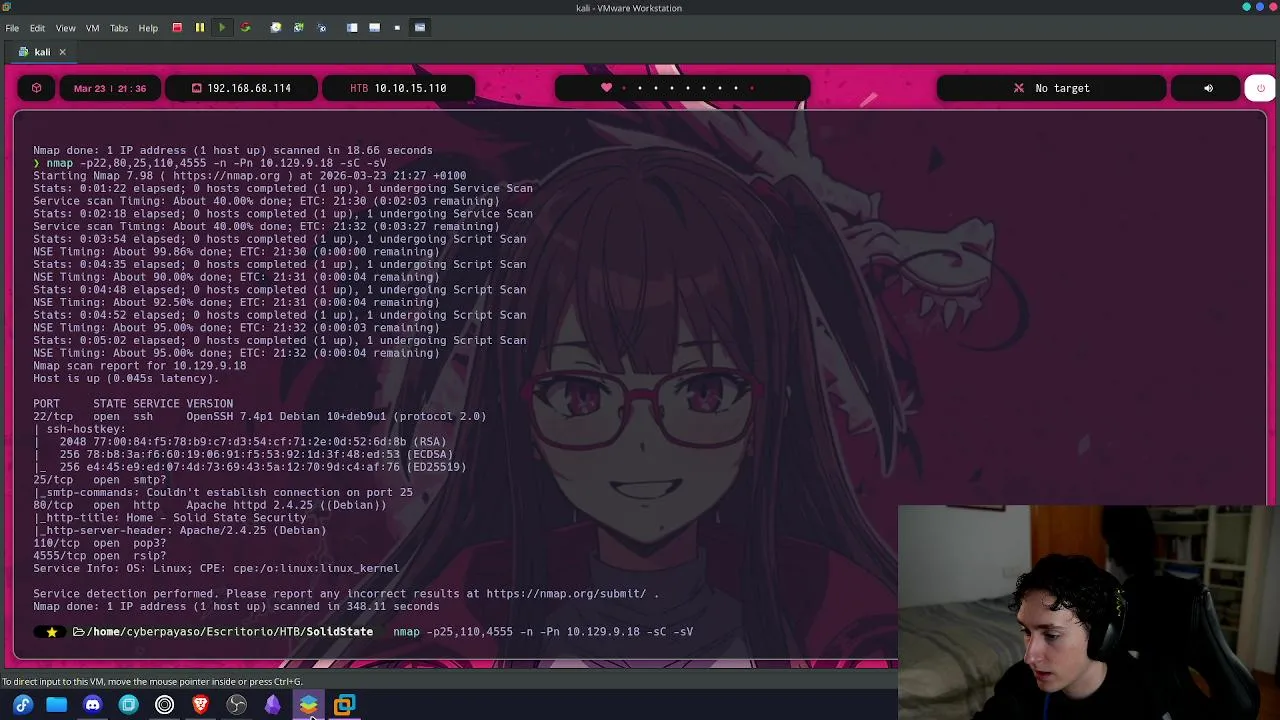This screenshot has height=720, width=1280.
Task: Open the Help menu
Action: click(x=148, y=28)
